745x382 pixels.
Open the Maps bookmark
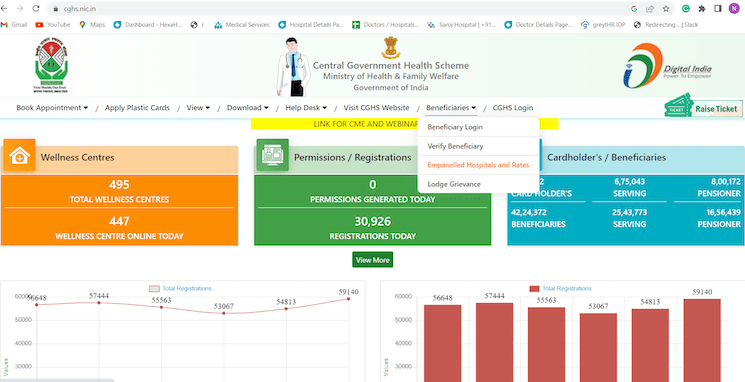pos(92,25)
